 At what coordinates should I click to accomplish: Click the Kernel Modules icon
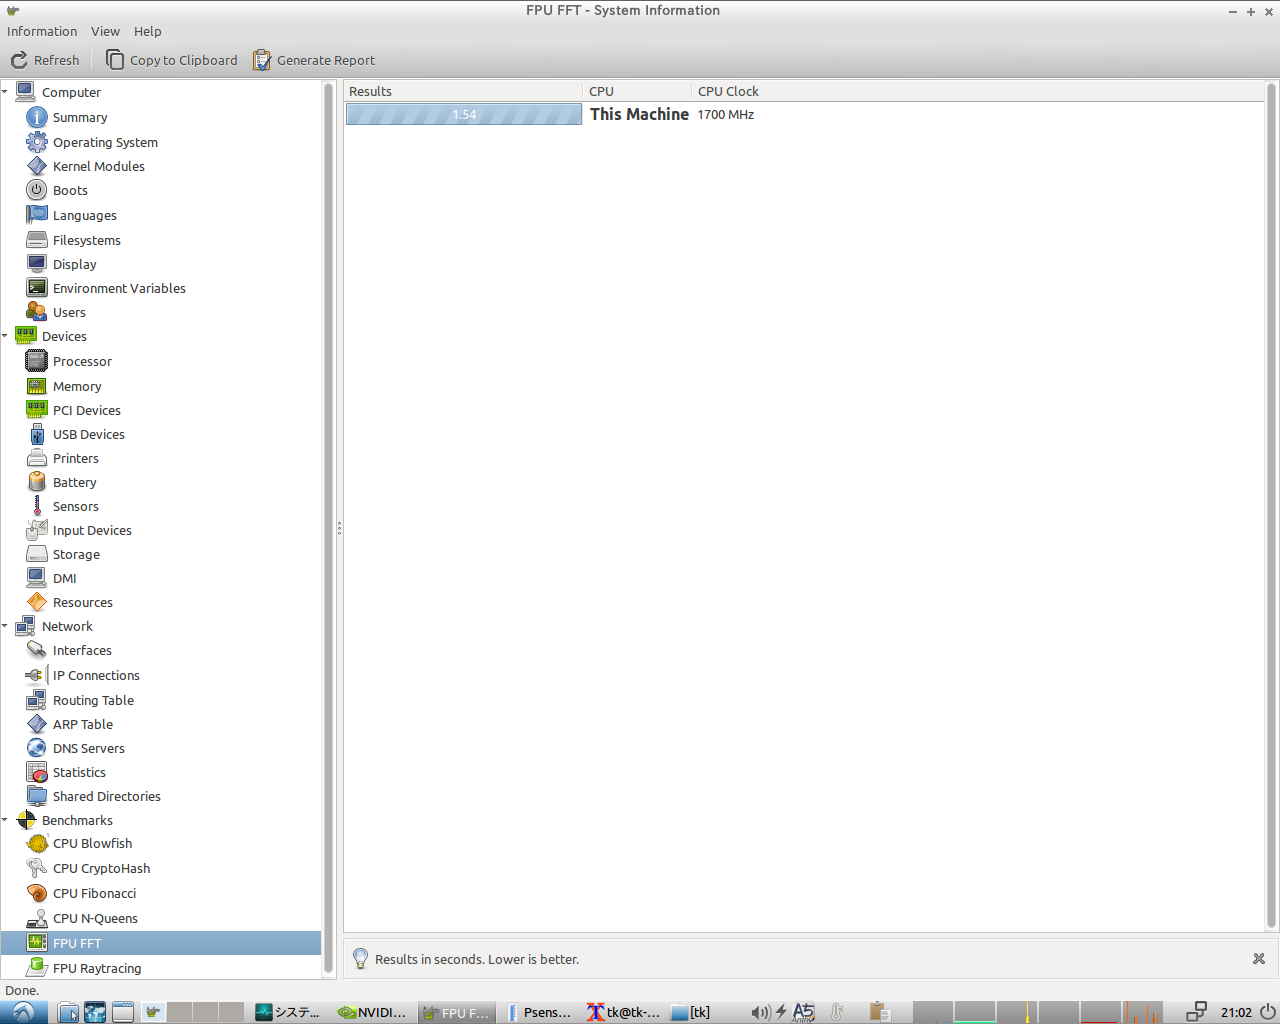pos(37,166)
